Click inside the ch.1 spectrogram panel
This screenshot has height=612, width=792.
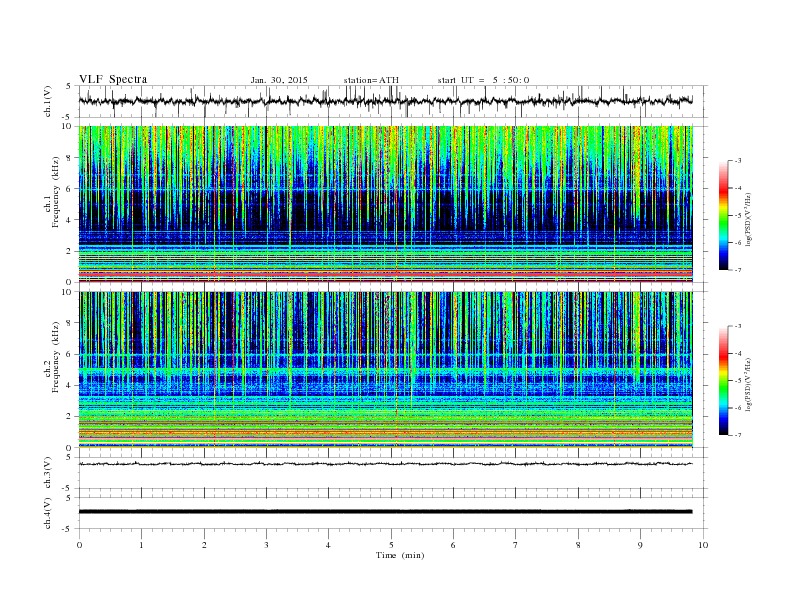385,204
